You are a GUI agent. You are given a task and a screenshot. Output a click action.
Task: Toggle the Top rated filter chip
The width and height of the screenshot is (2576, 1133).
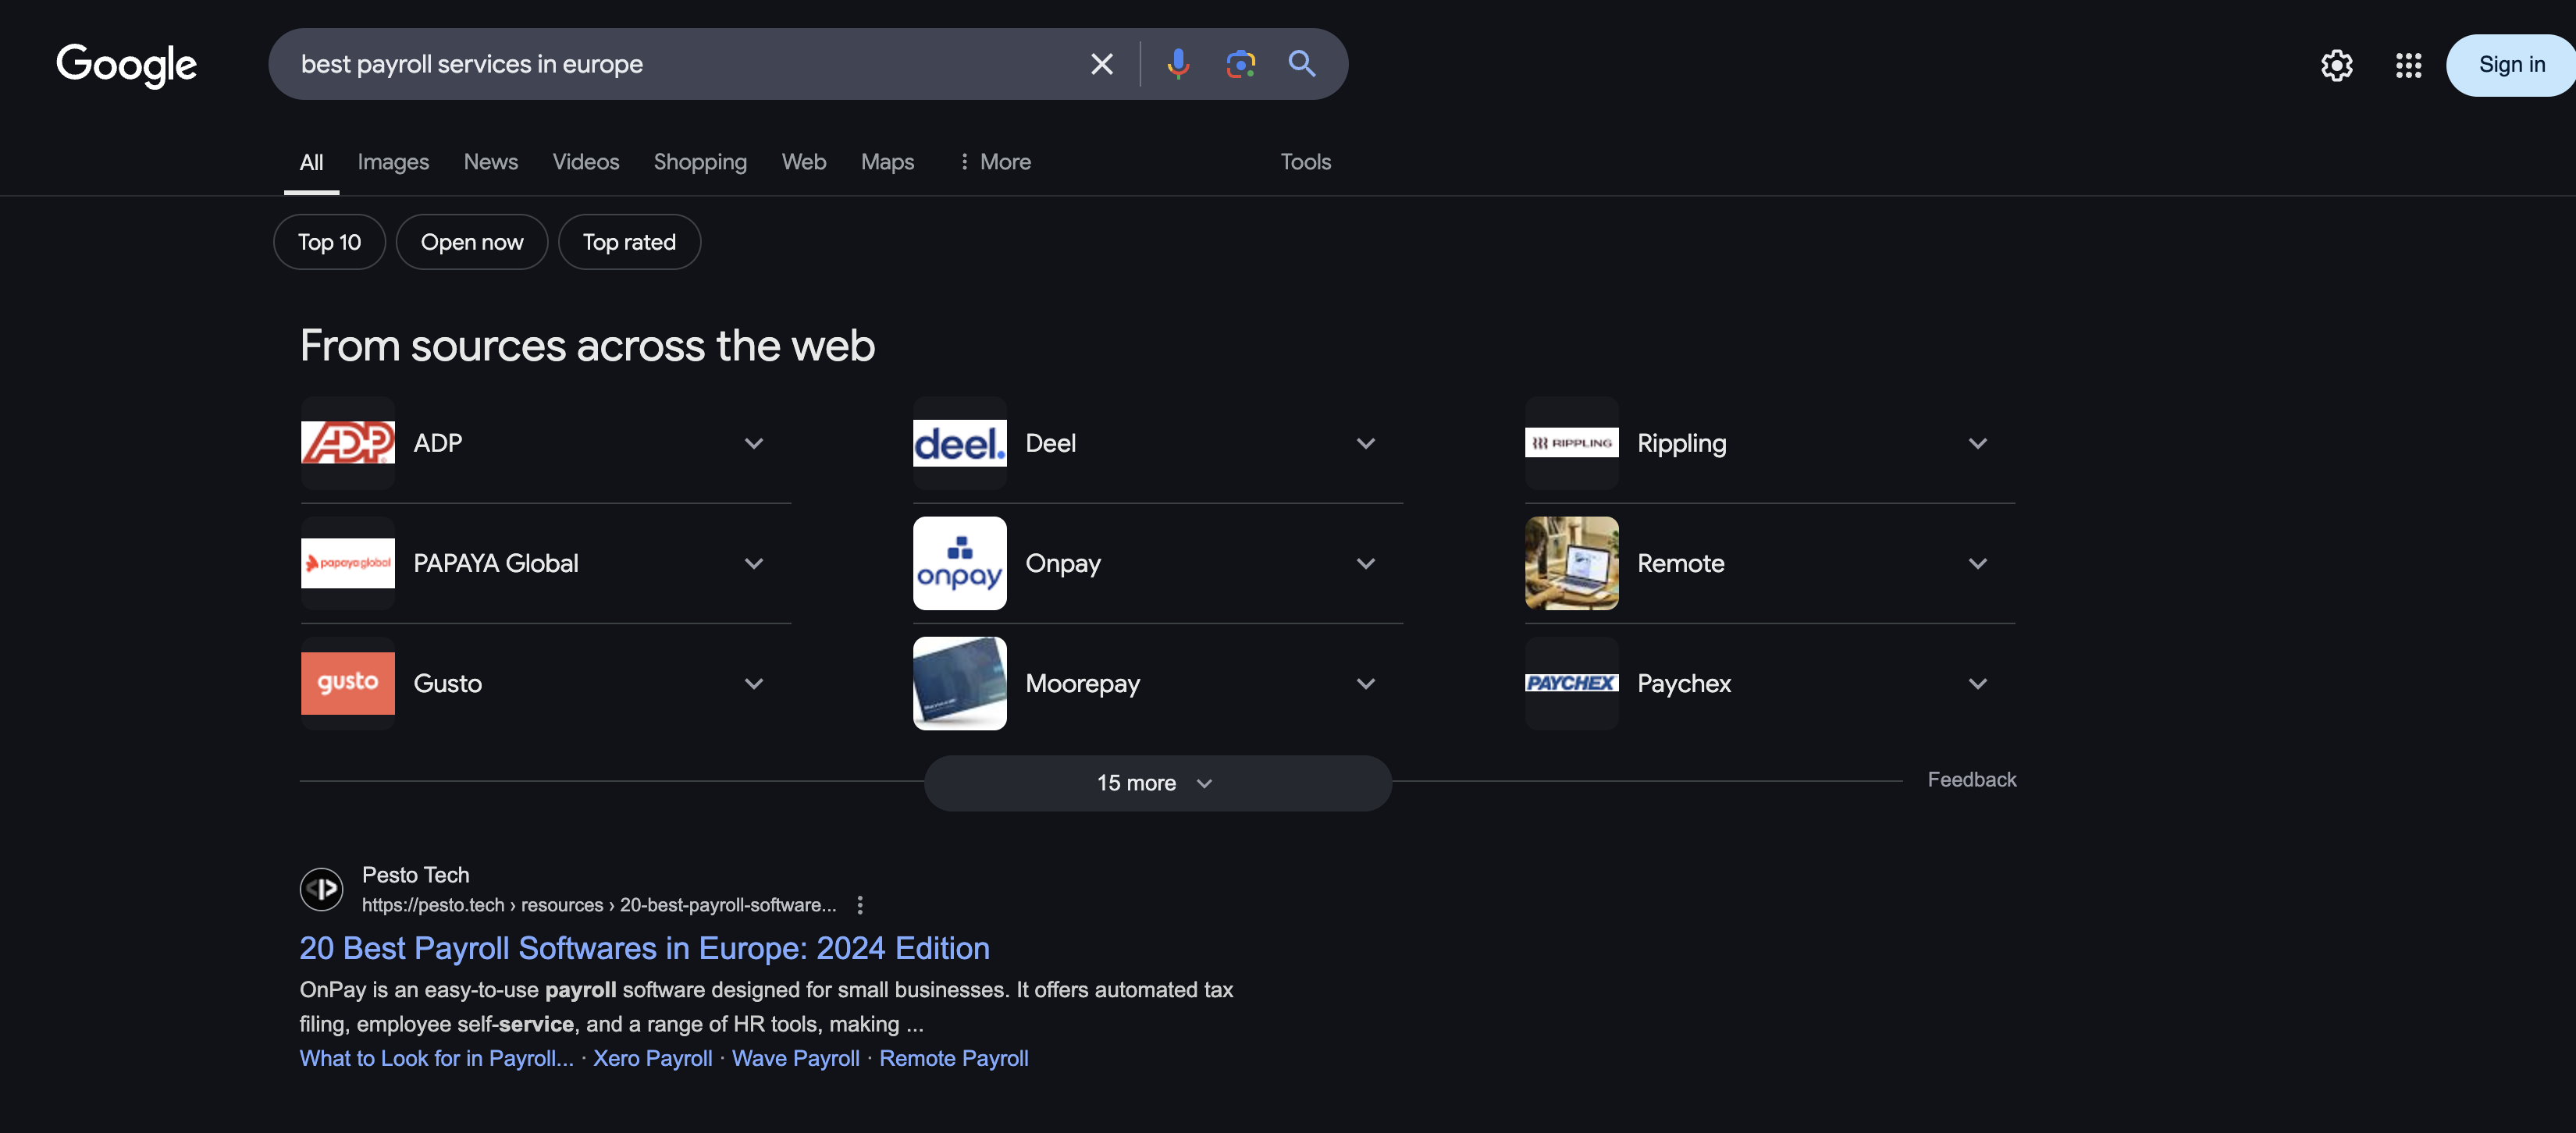pos(629,242)
